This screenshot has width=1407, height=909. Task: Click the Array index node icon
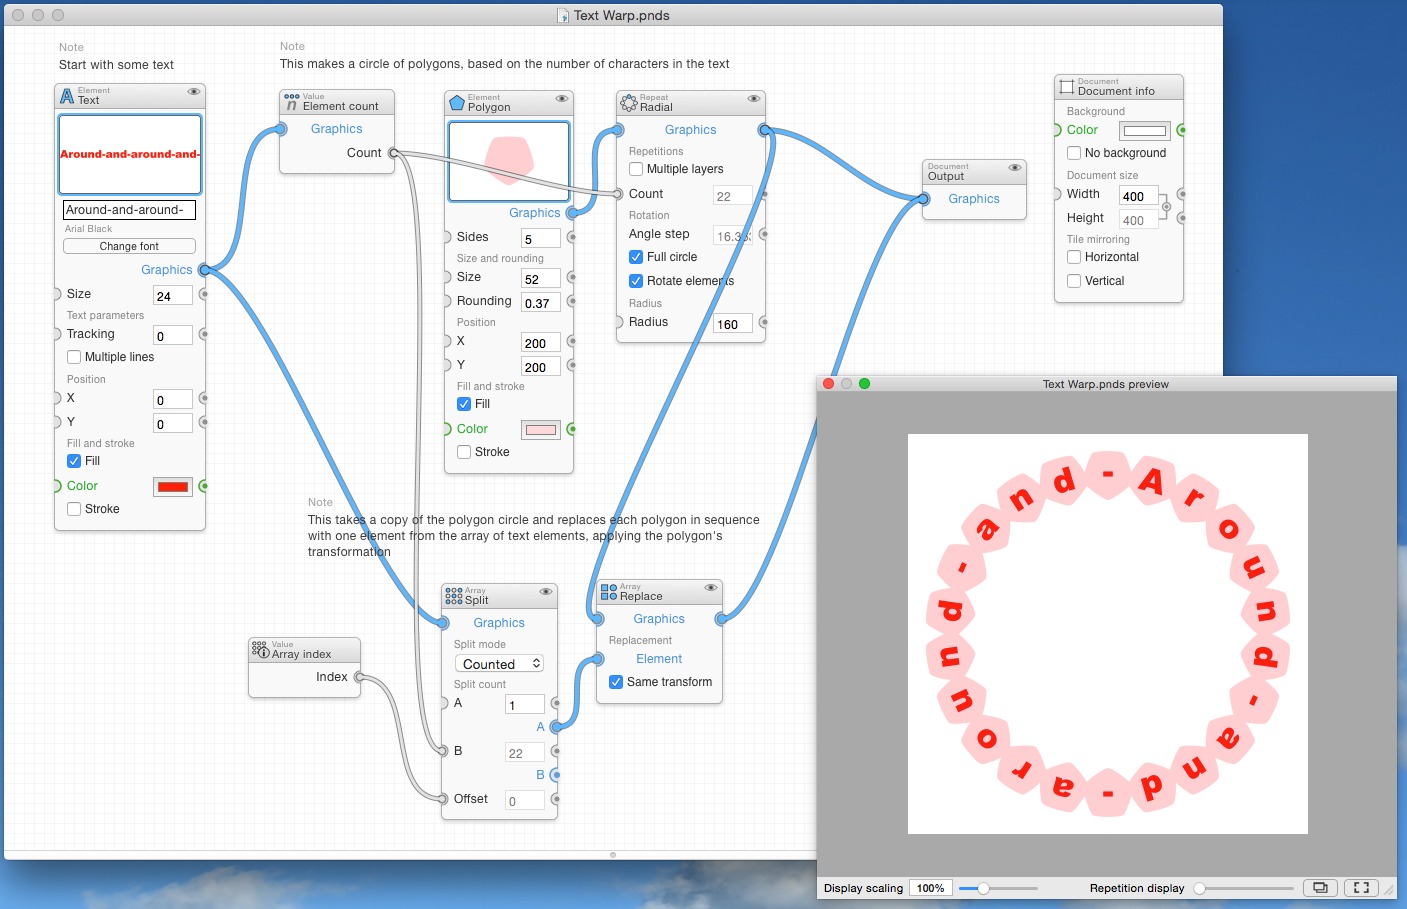pos(260,650)
